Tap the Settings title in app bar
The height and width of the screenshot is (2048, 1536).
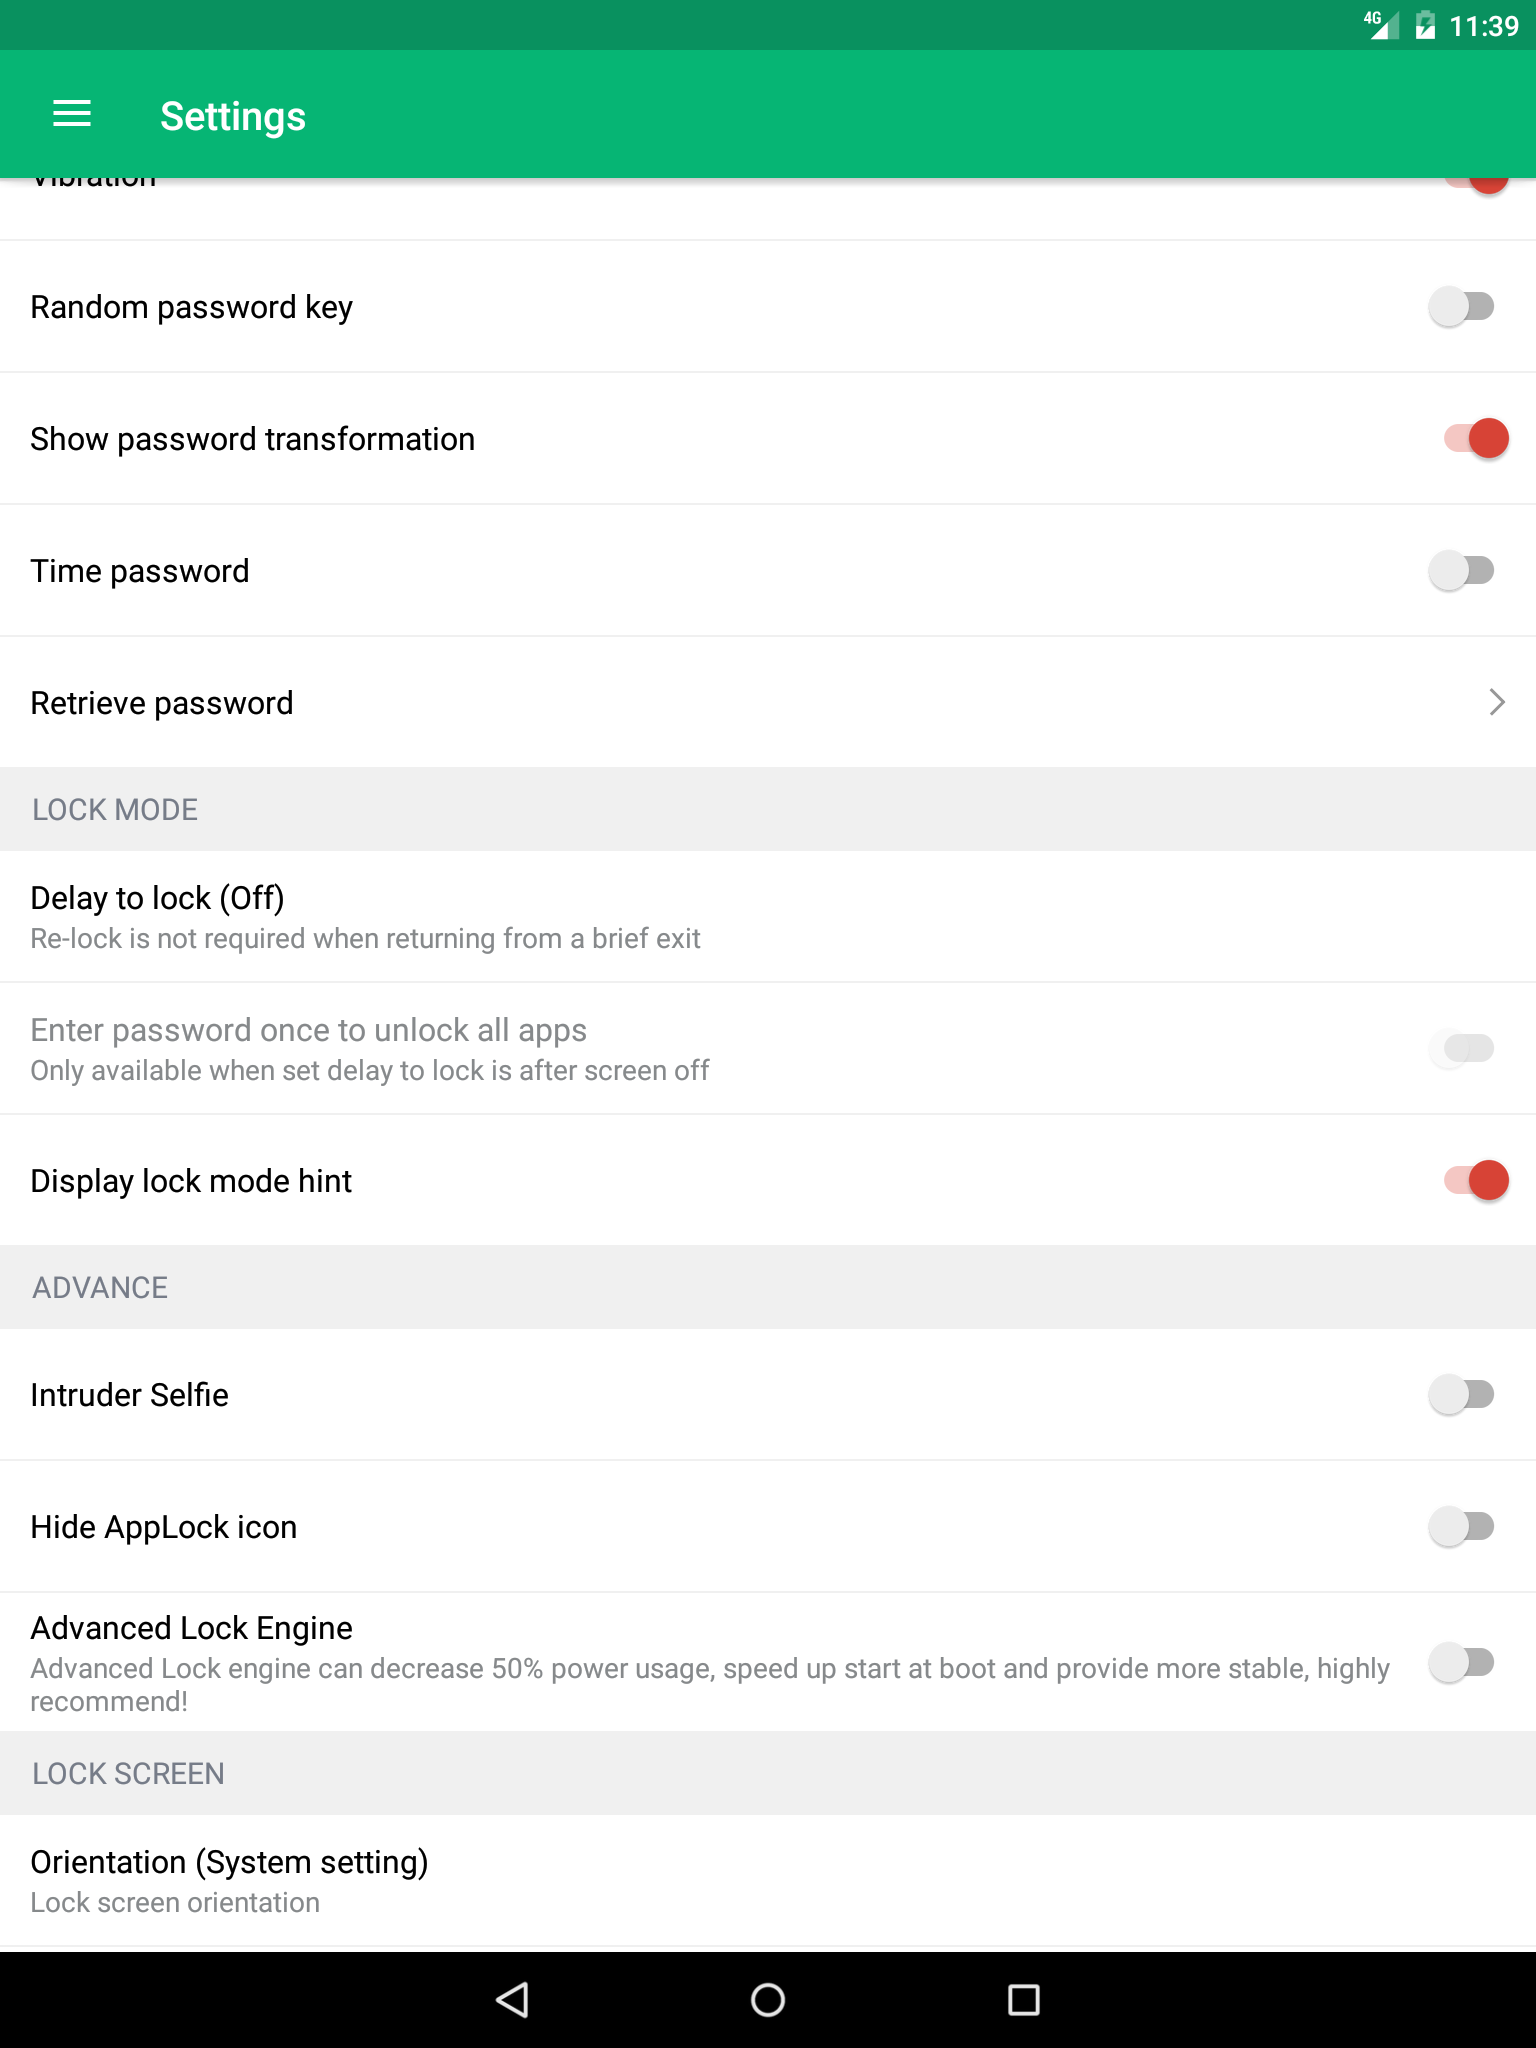[x=232, y=115]
